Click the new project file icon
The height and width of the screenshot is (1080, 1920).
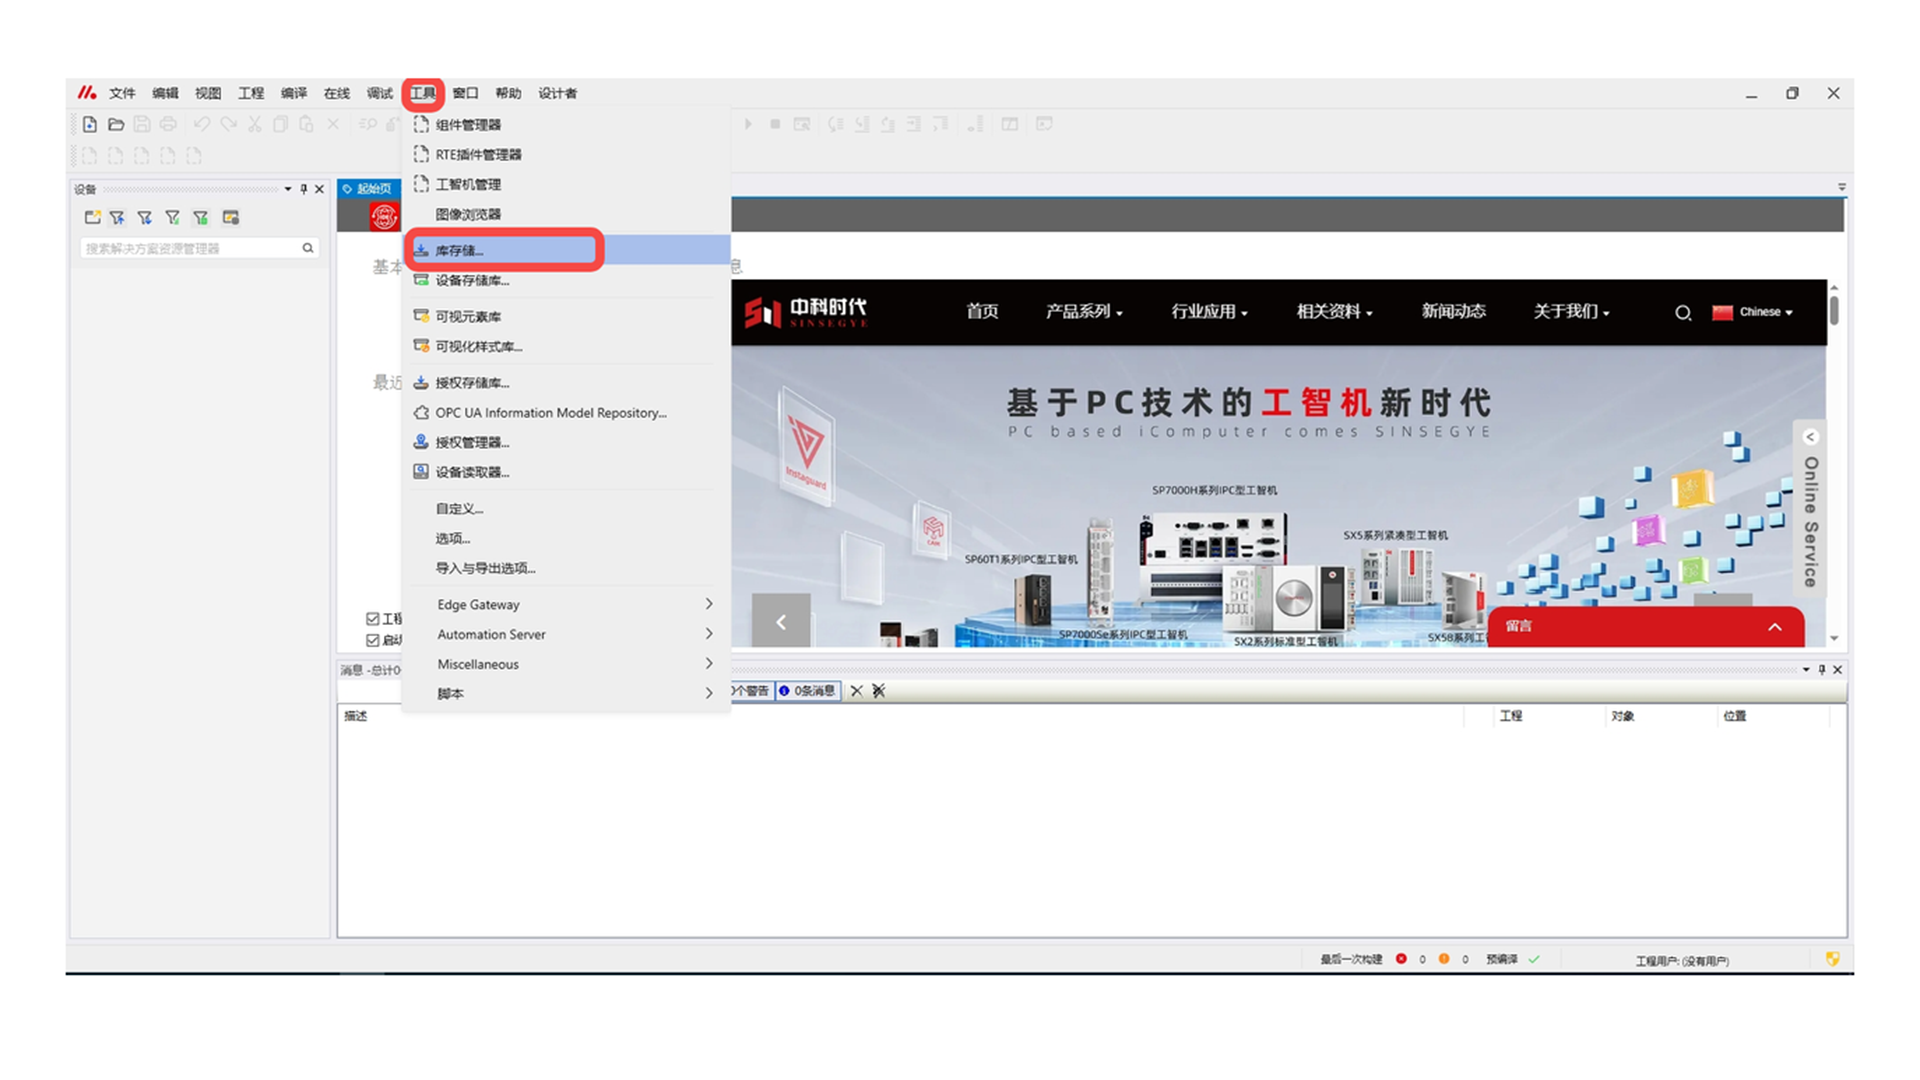coord(90,124)
